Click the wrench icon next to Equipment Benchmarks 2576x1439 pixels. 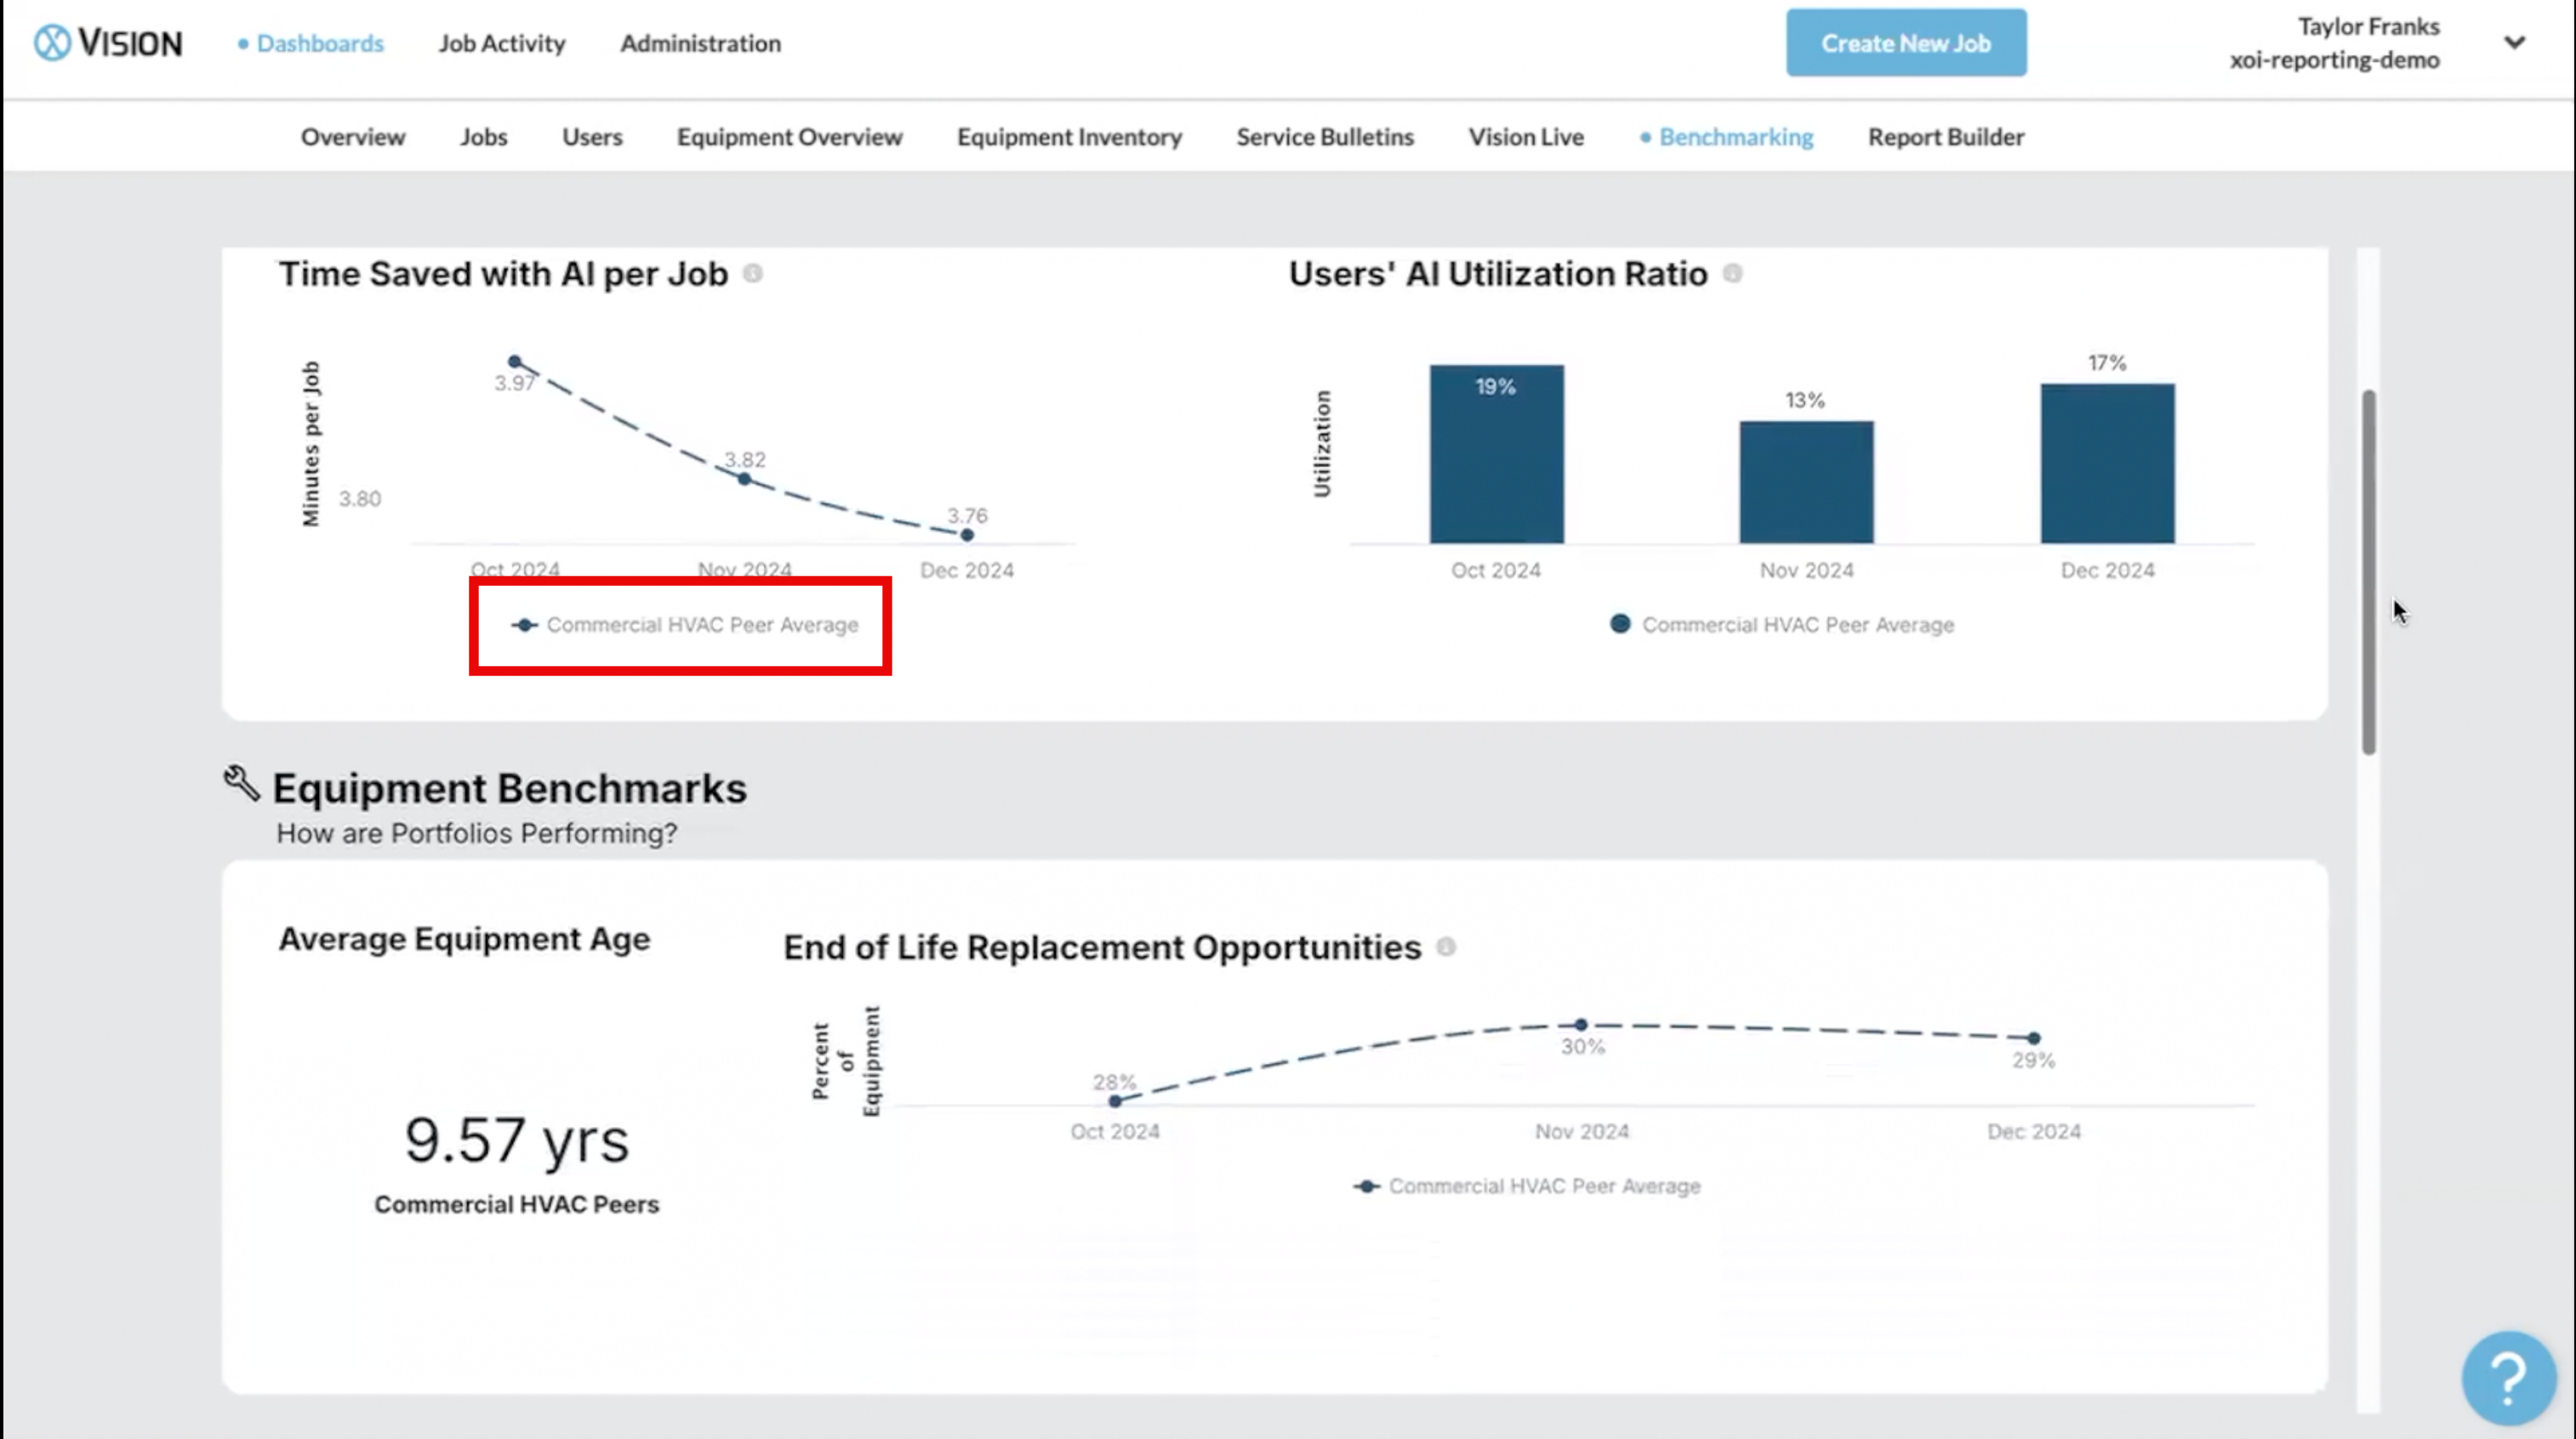click(x=241, y=784)
